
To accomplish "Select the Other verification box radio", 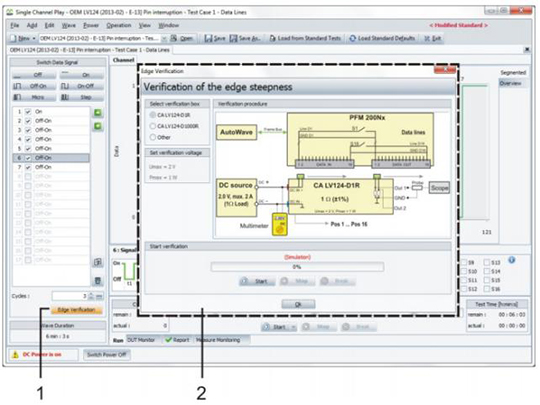I will point(153,137).
